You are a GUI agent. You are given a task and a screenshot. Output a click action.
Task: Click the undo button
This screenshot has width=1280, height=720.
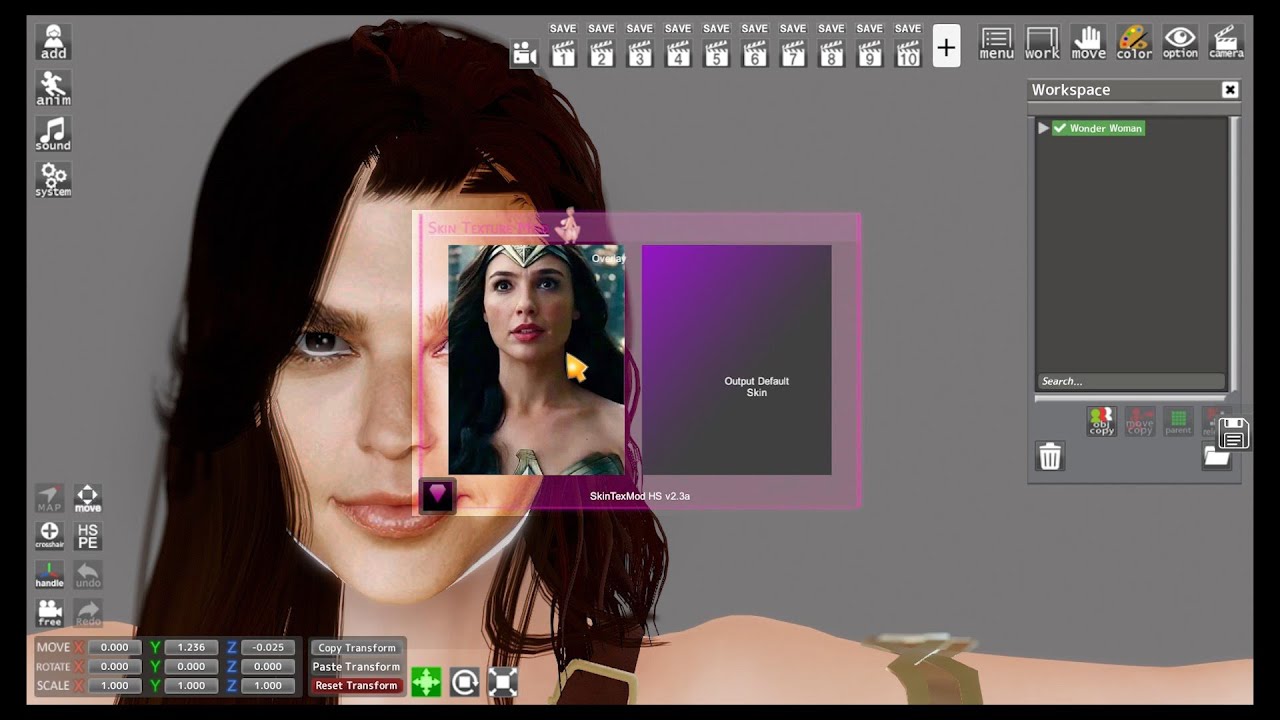pos(88,575)
